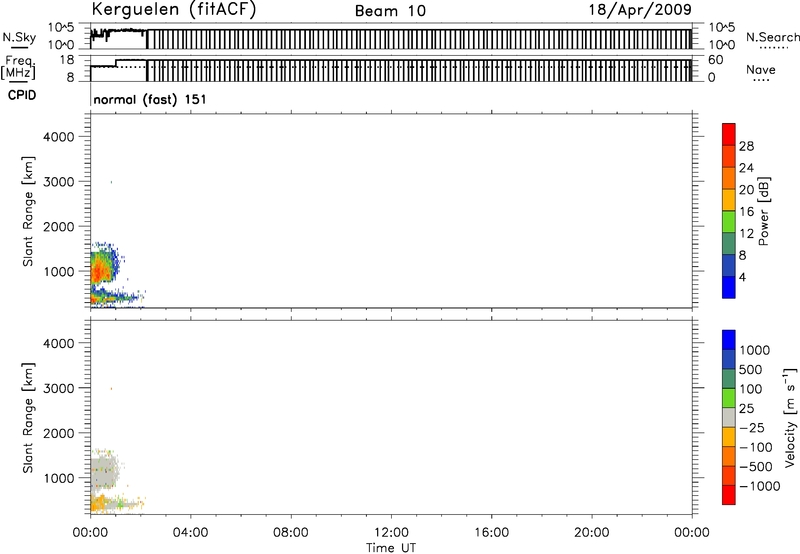Click the red bottom segment of Velocity colorbar

coord(729,495)
